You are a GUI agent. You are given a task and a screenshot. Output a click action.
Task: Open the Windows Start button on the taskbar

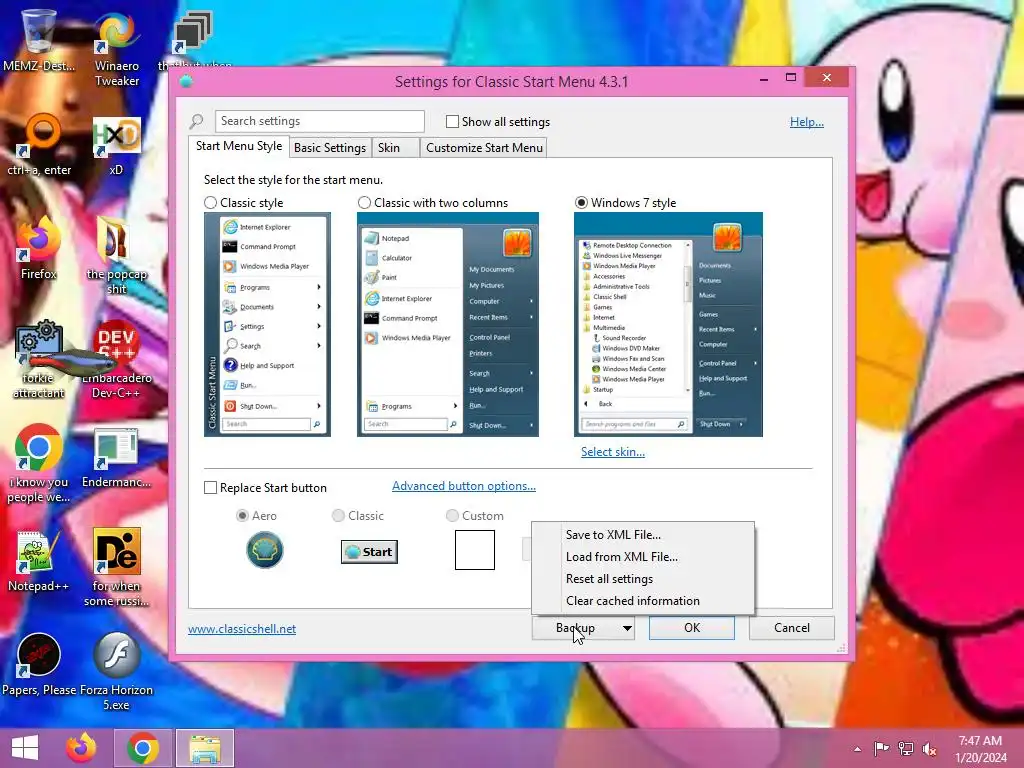[x=25, y=748]
